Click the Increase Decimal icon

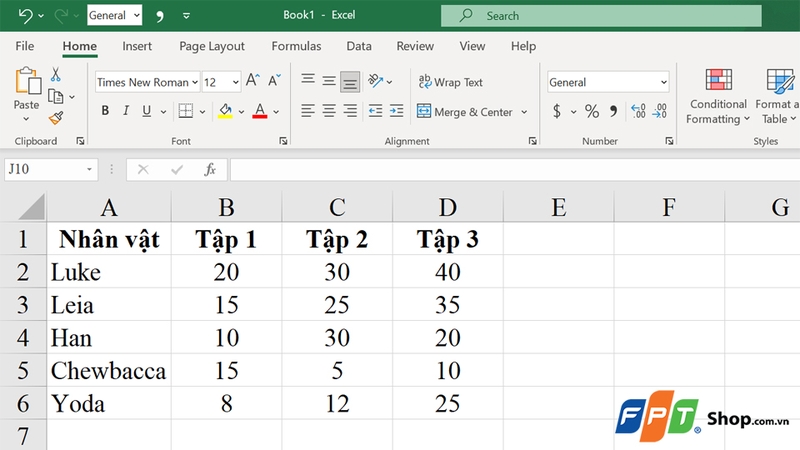click(638, 111)
